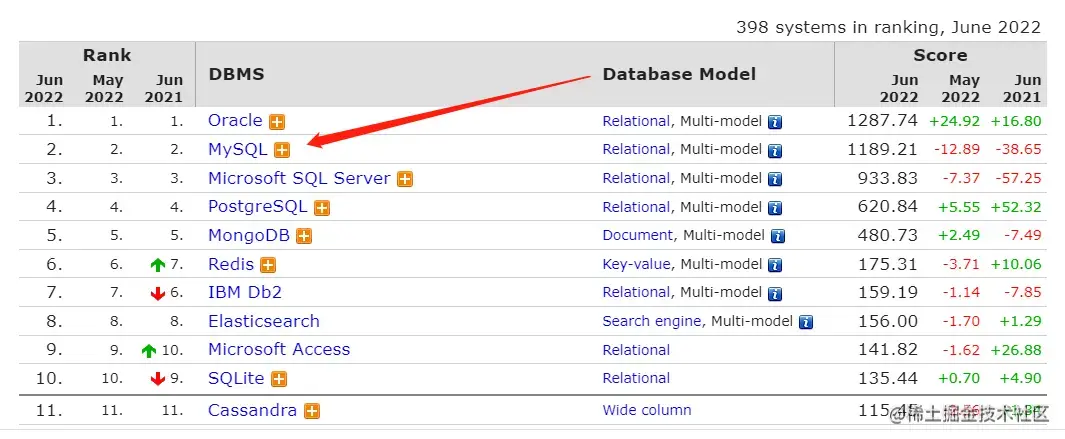This screenshot has height=439, width=1065.
Task: Click the score value 1189.21
Action: (x=882, y=150)
